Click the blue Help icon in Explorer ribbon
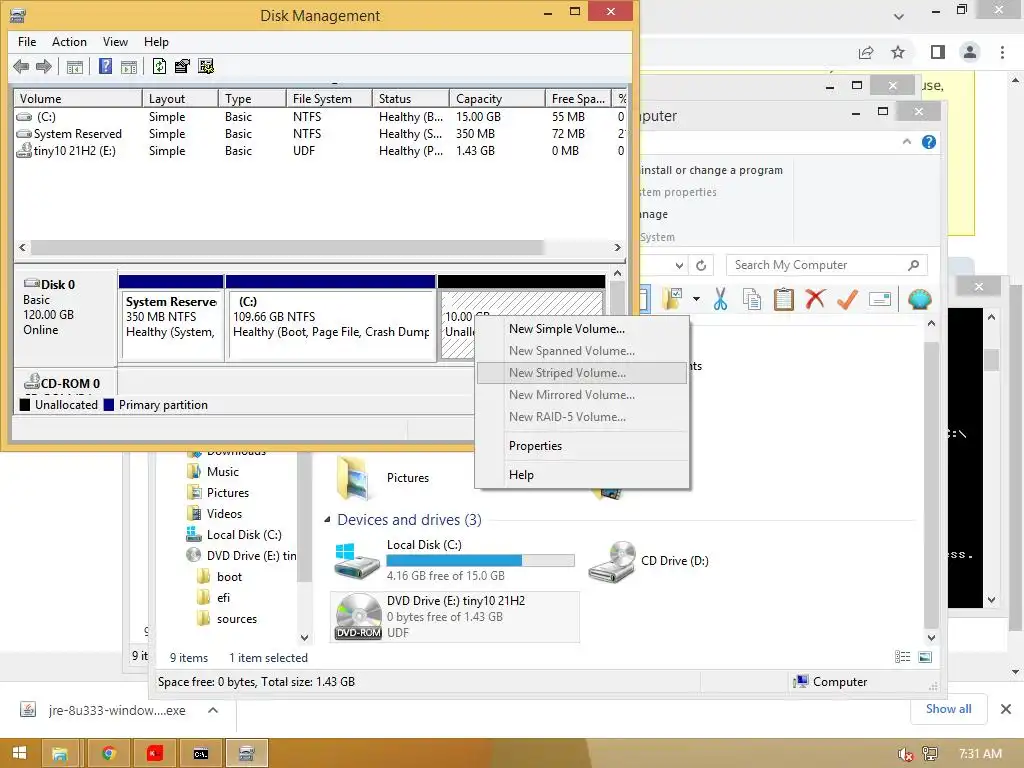The width and height of the screenshot is (1024, 768). pyautogui.click(x=929, y=142)
